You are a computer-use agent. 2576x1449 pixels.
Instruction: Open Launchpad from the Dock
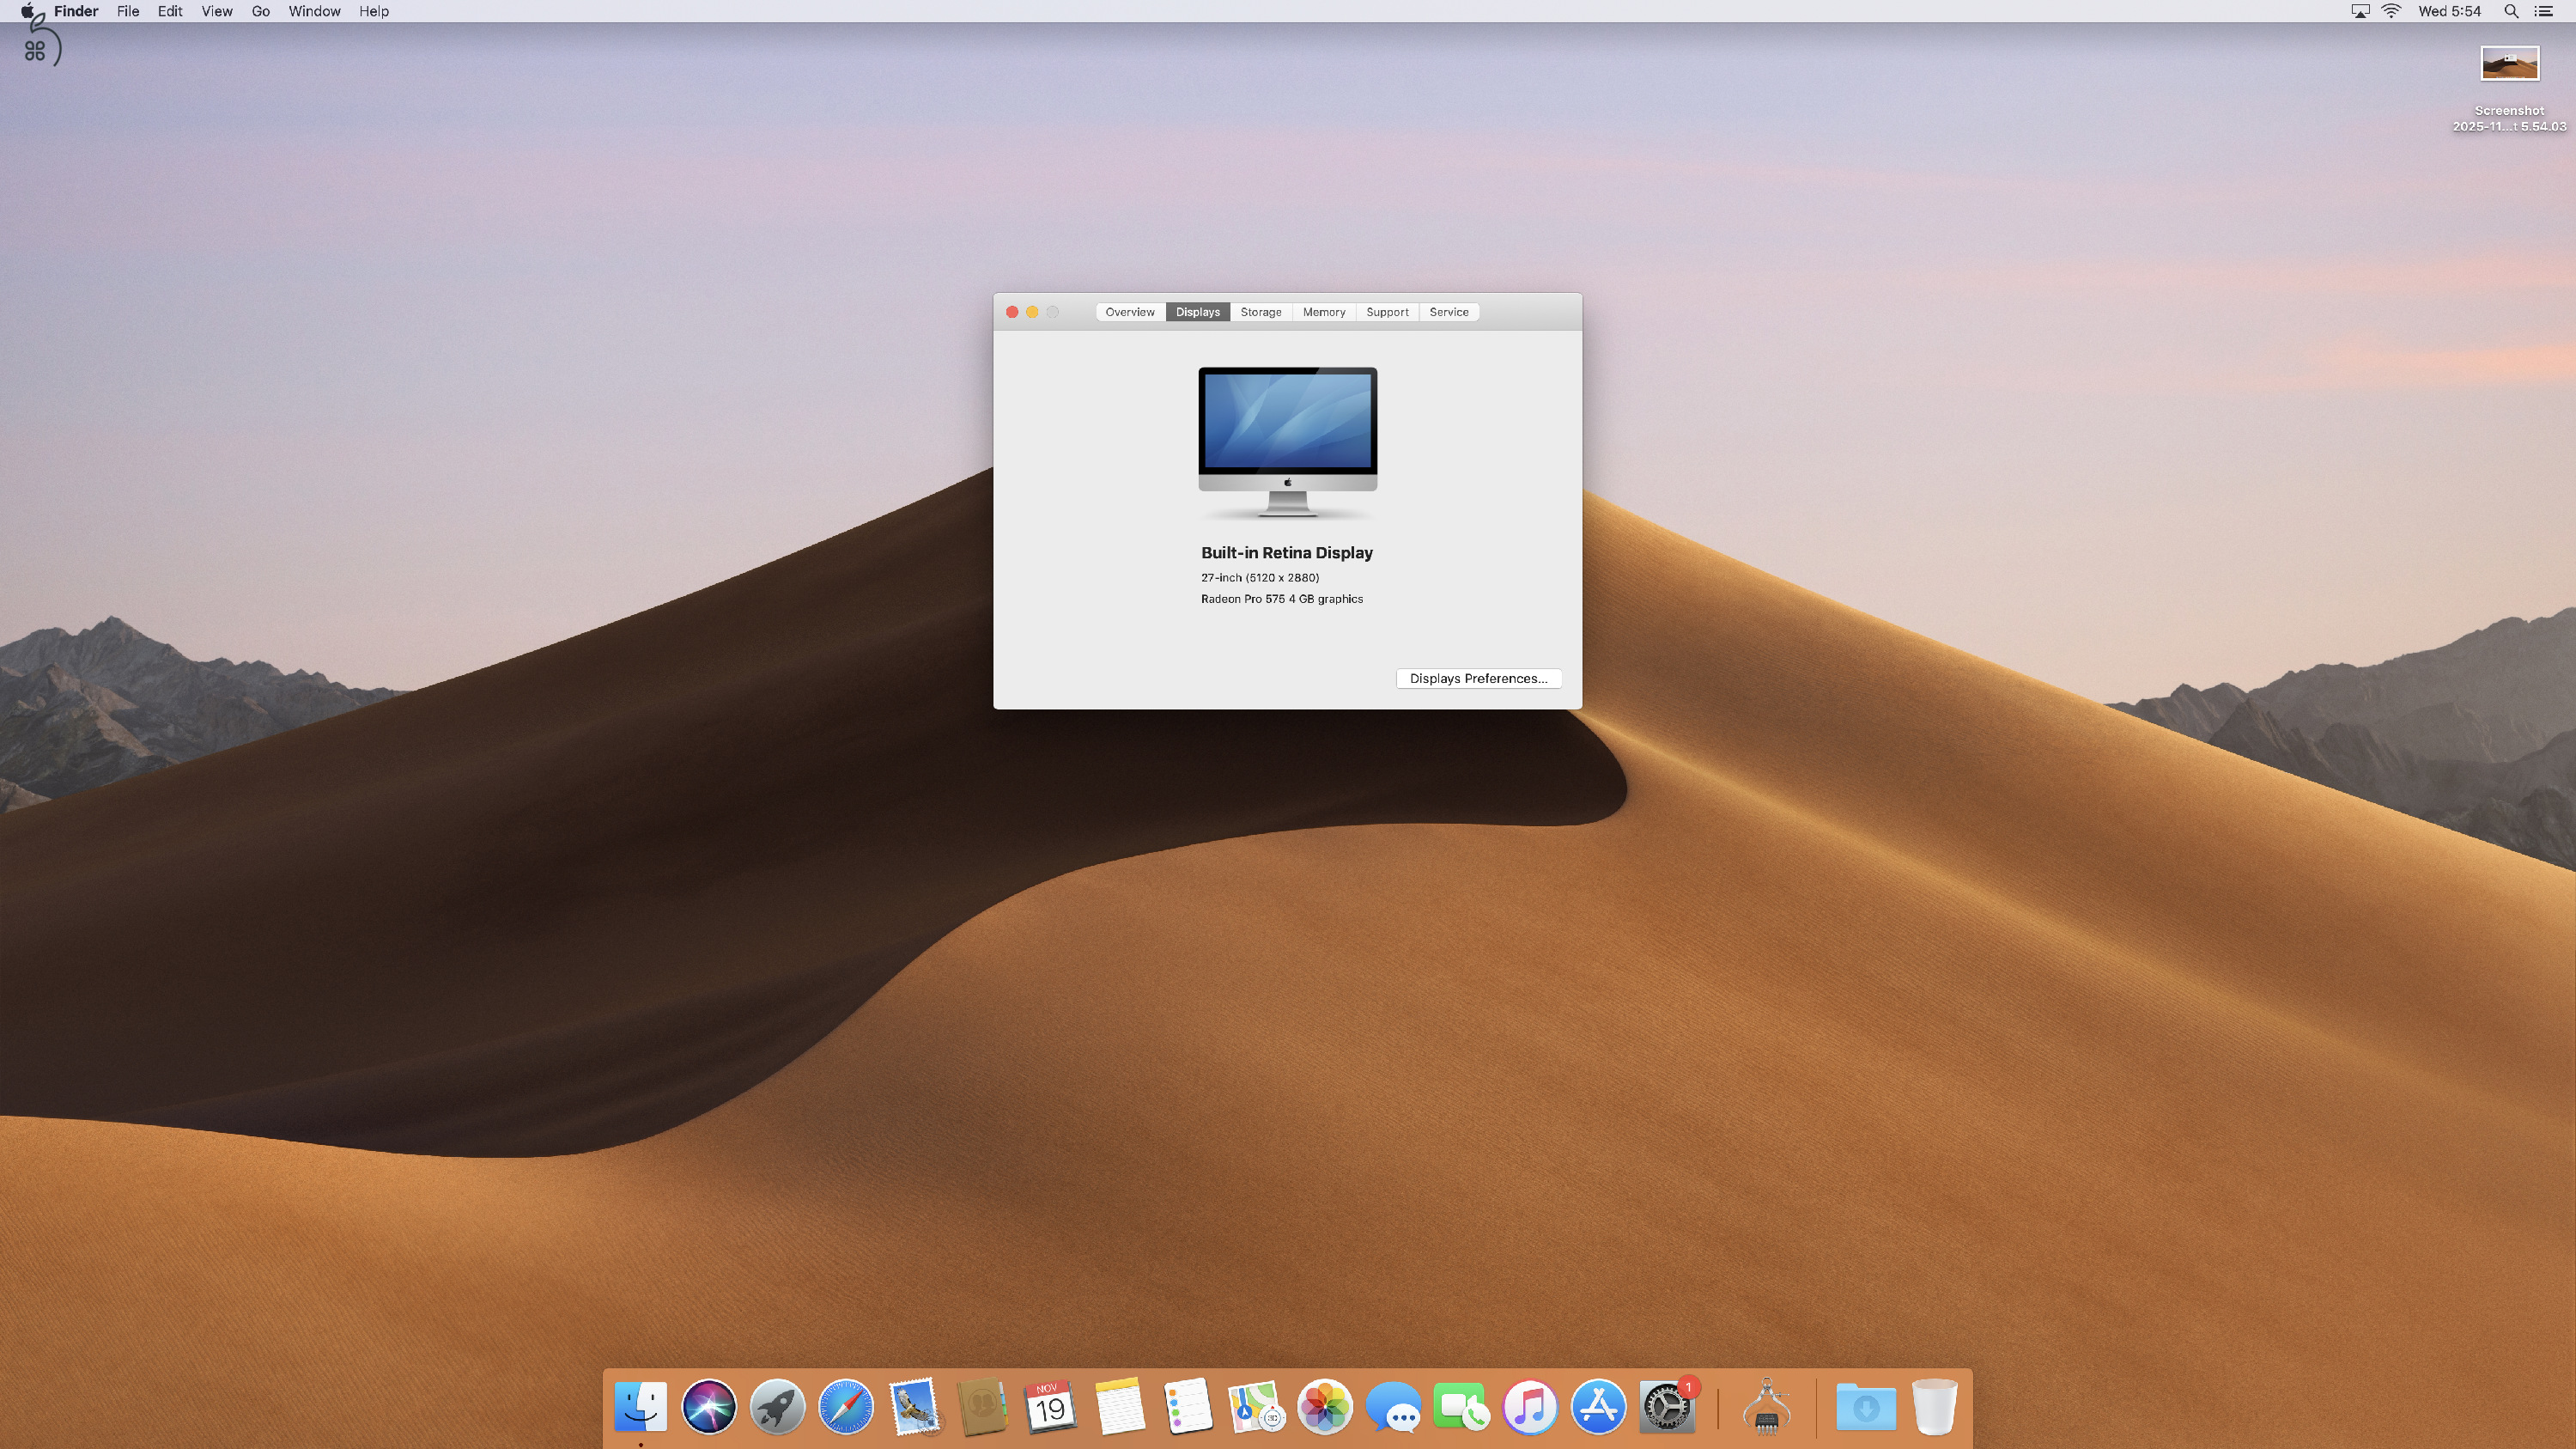click(x=777, y=1407)
